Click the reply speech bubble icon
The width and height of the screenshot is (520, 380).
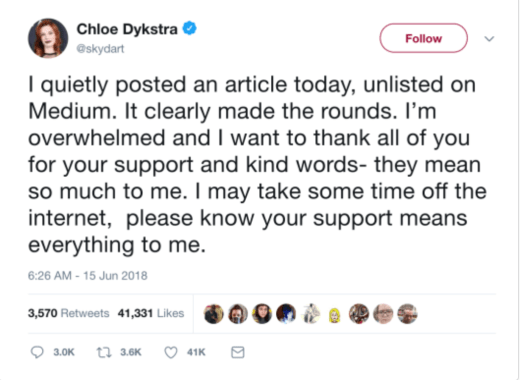pos(37,352)
